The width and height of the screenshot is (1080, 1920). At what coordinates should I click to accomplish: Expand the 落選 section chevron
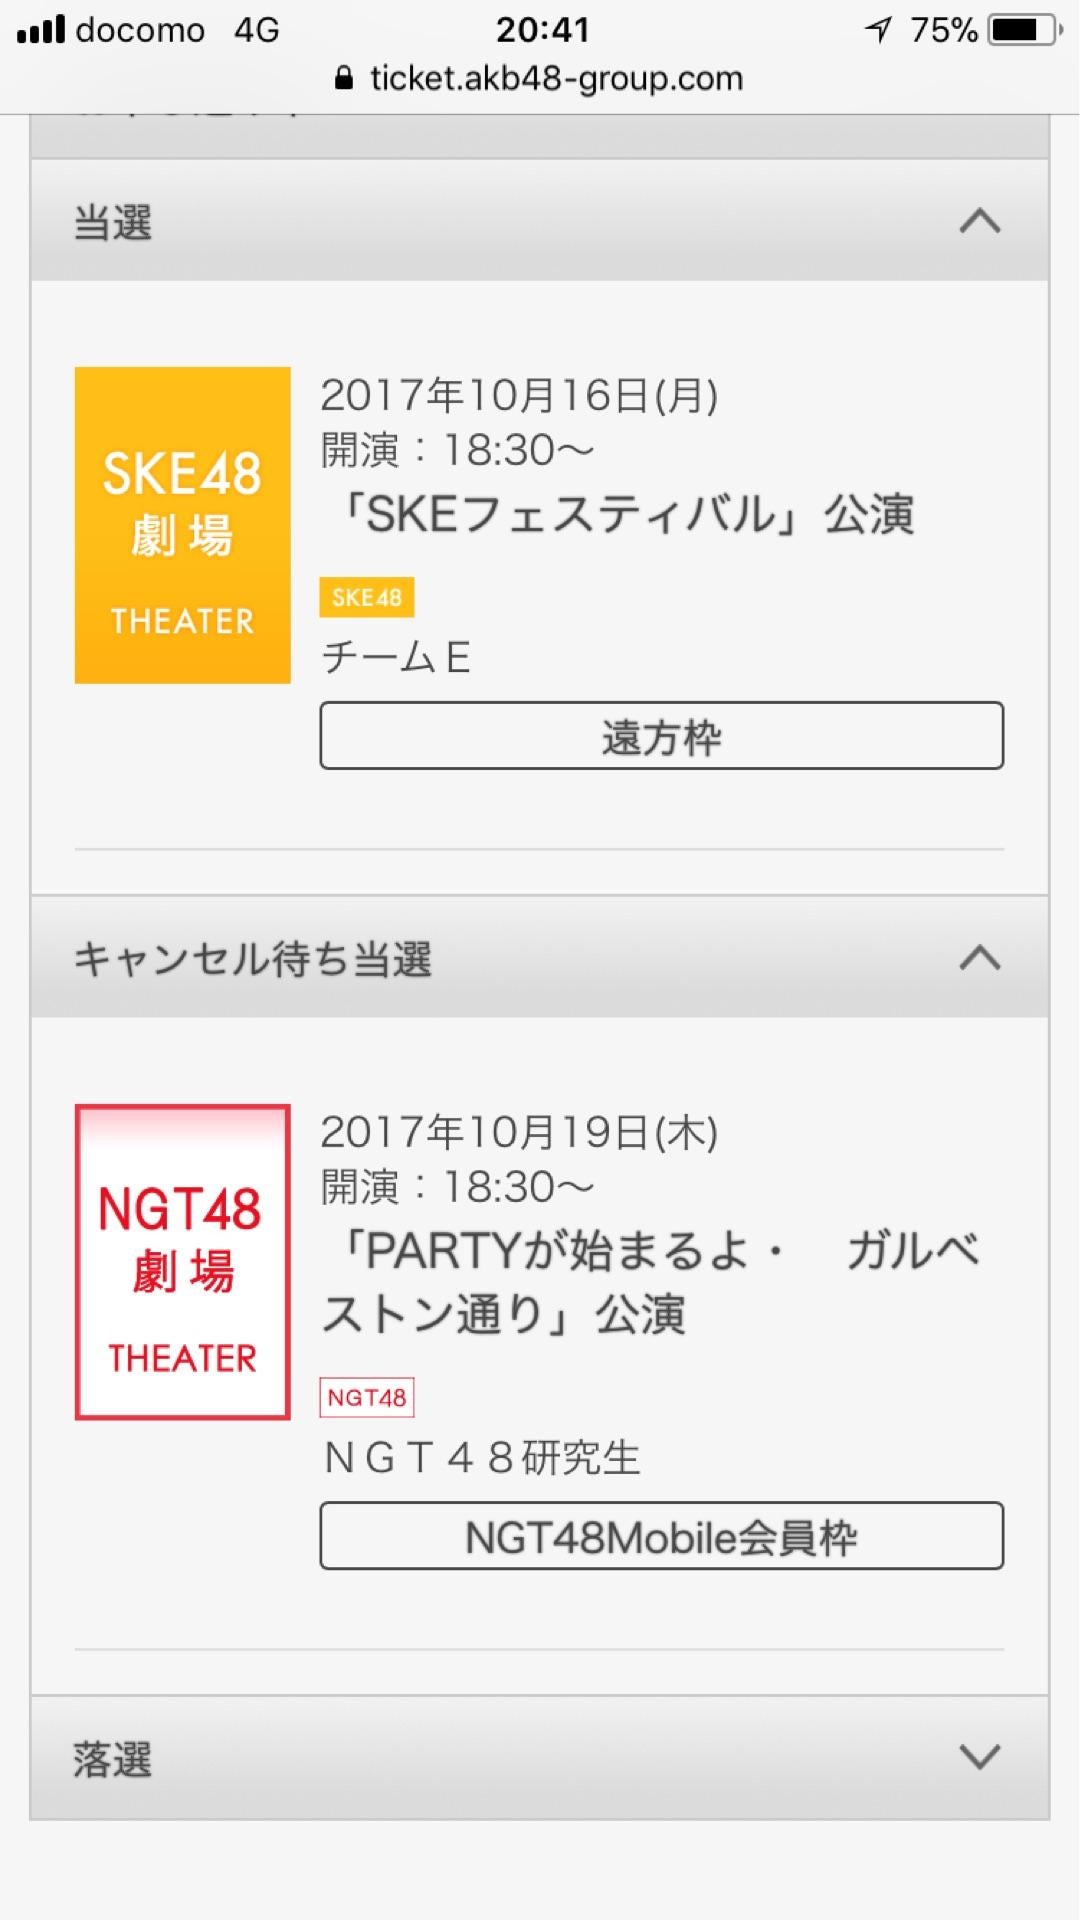click(x=979, y=1757)
